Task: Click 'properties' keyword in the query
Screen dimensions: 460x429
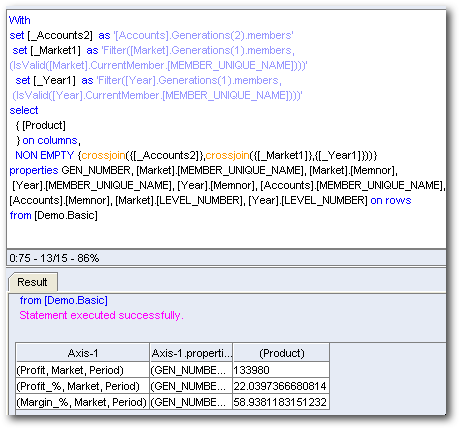Action: pos(34,170)
